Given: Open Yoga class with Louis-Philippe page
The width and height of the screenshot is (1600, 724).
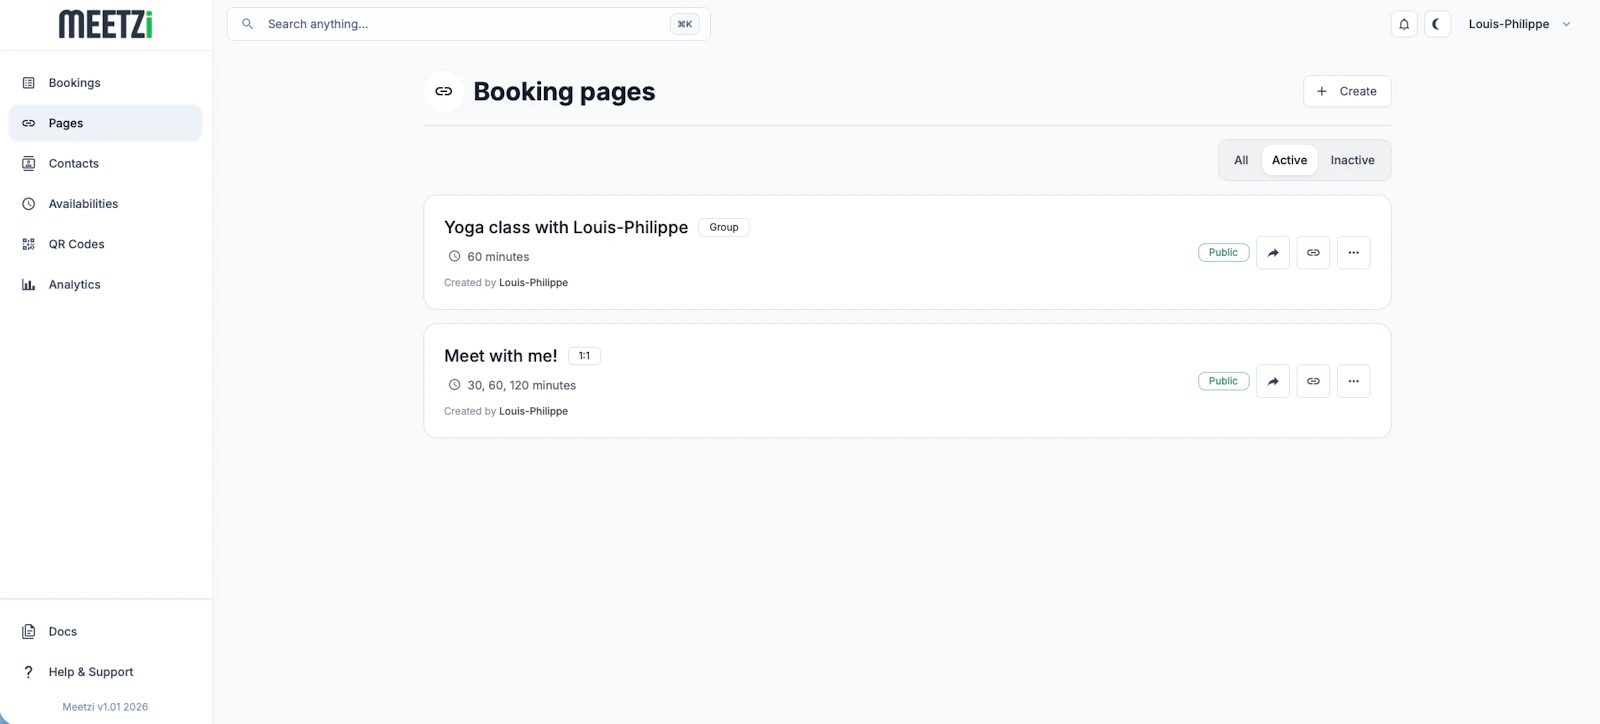Looking at the screenshot, I should click(566, 227).
